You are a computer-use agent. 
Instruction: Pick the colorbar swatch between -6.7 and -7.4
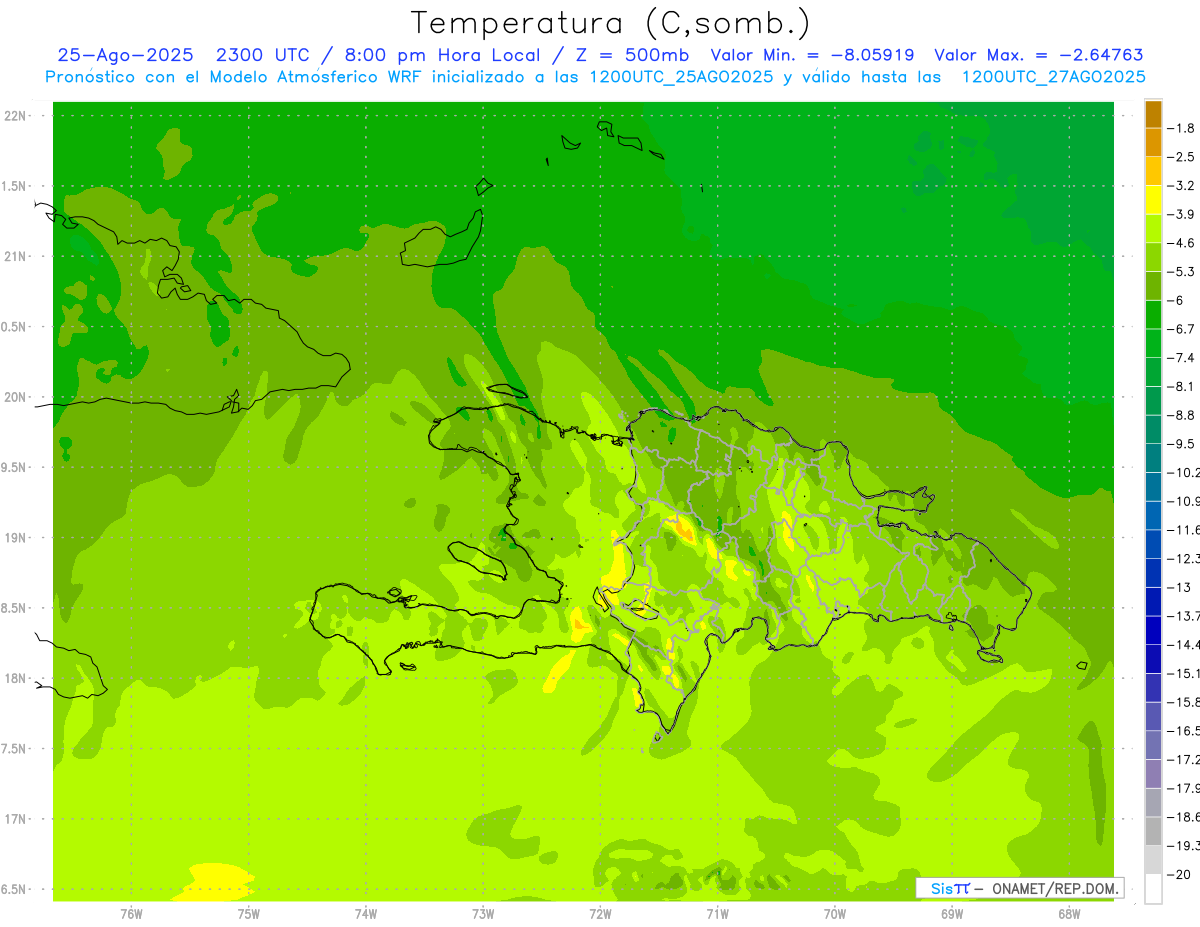(1153, 343)
